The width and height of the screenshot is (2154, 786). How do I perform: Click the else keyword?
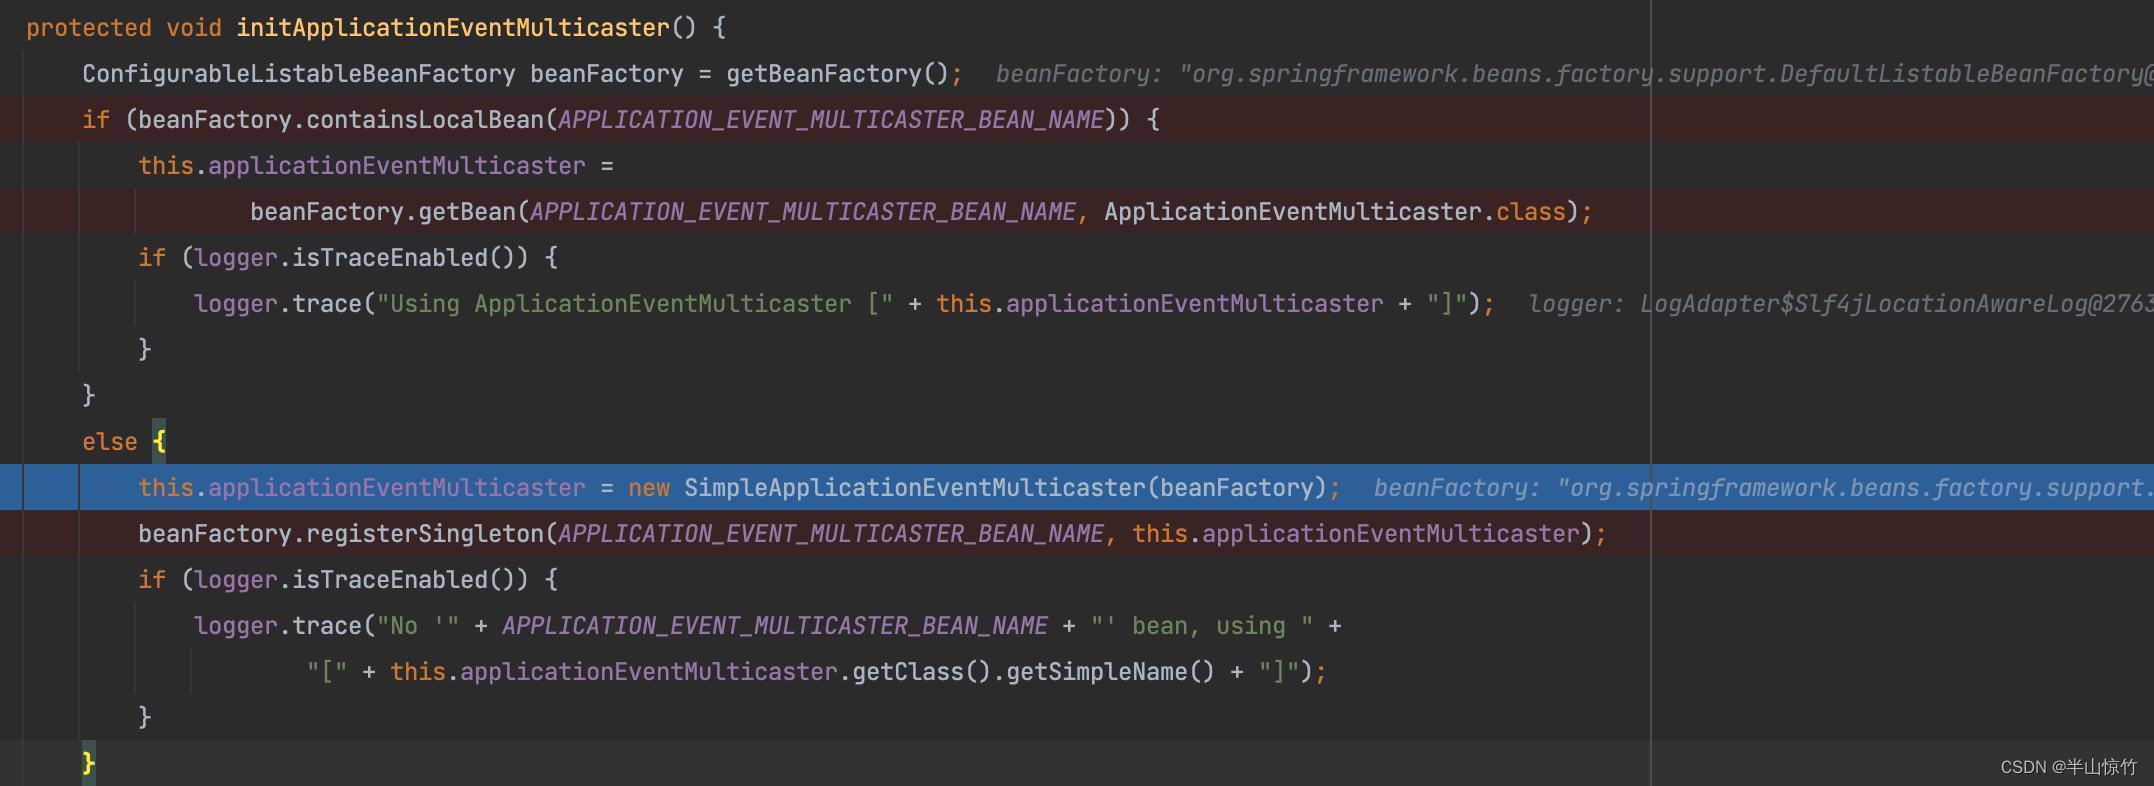point(110,442)
